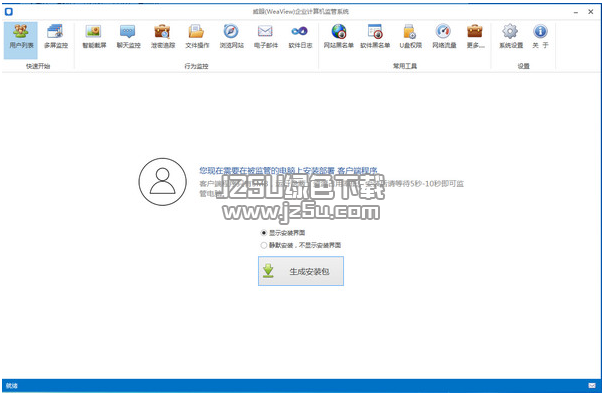This screenshot has height=394, width=602.
Task: Open 聊天监控 chat monitoring
Action: [x=129, y=36]
